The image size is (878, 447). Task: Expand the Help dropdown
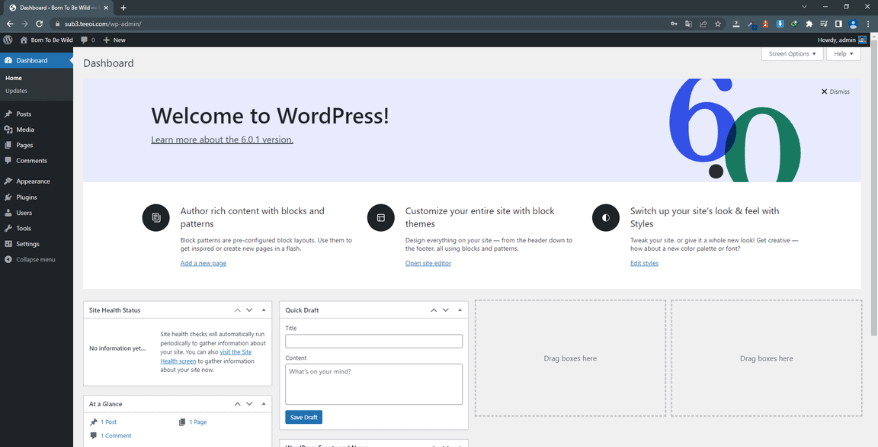click(843, 54)
